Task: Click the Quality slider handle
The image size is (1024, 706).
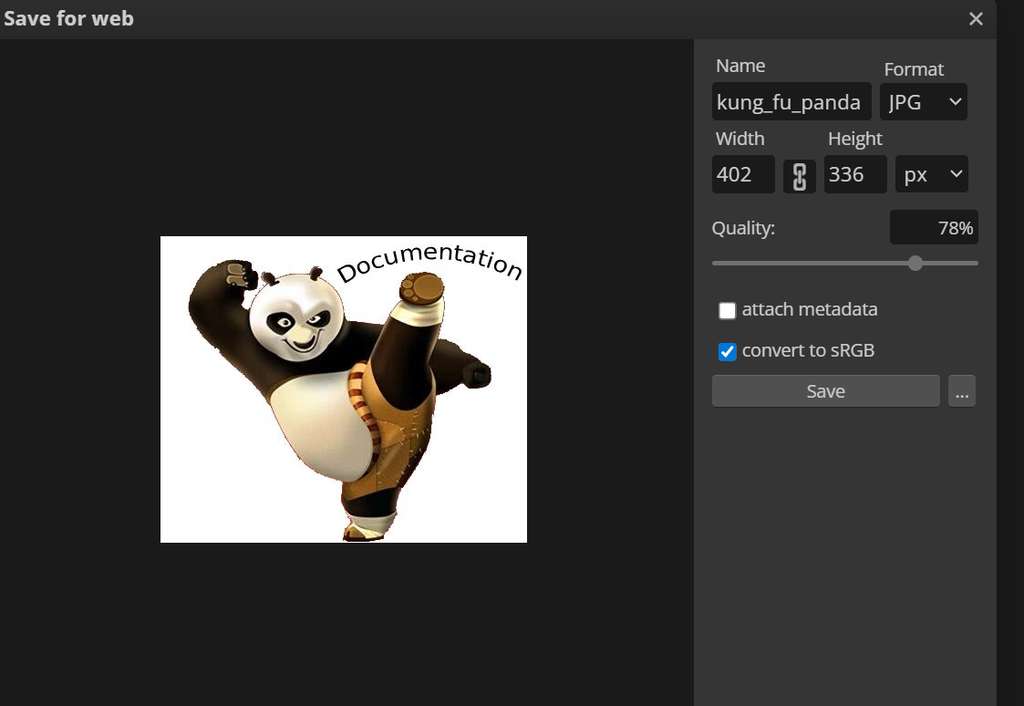Action: [x=916, y=263]
